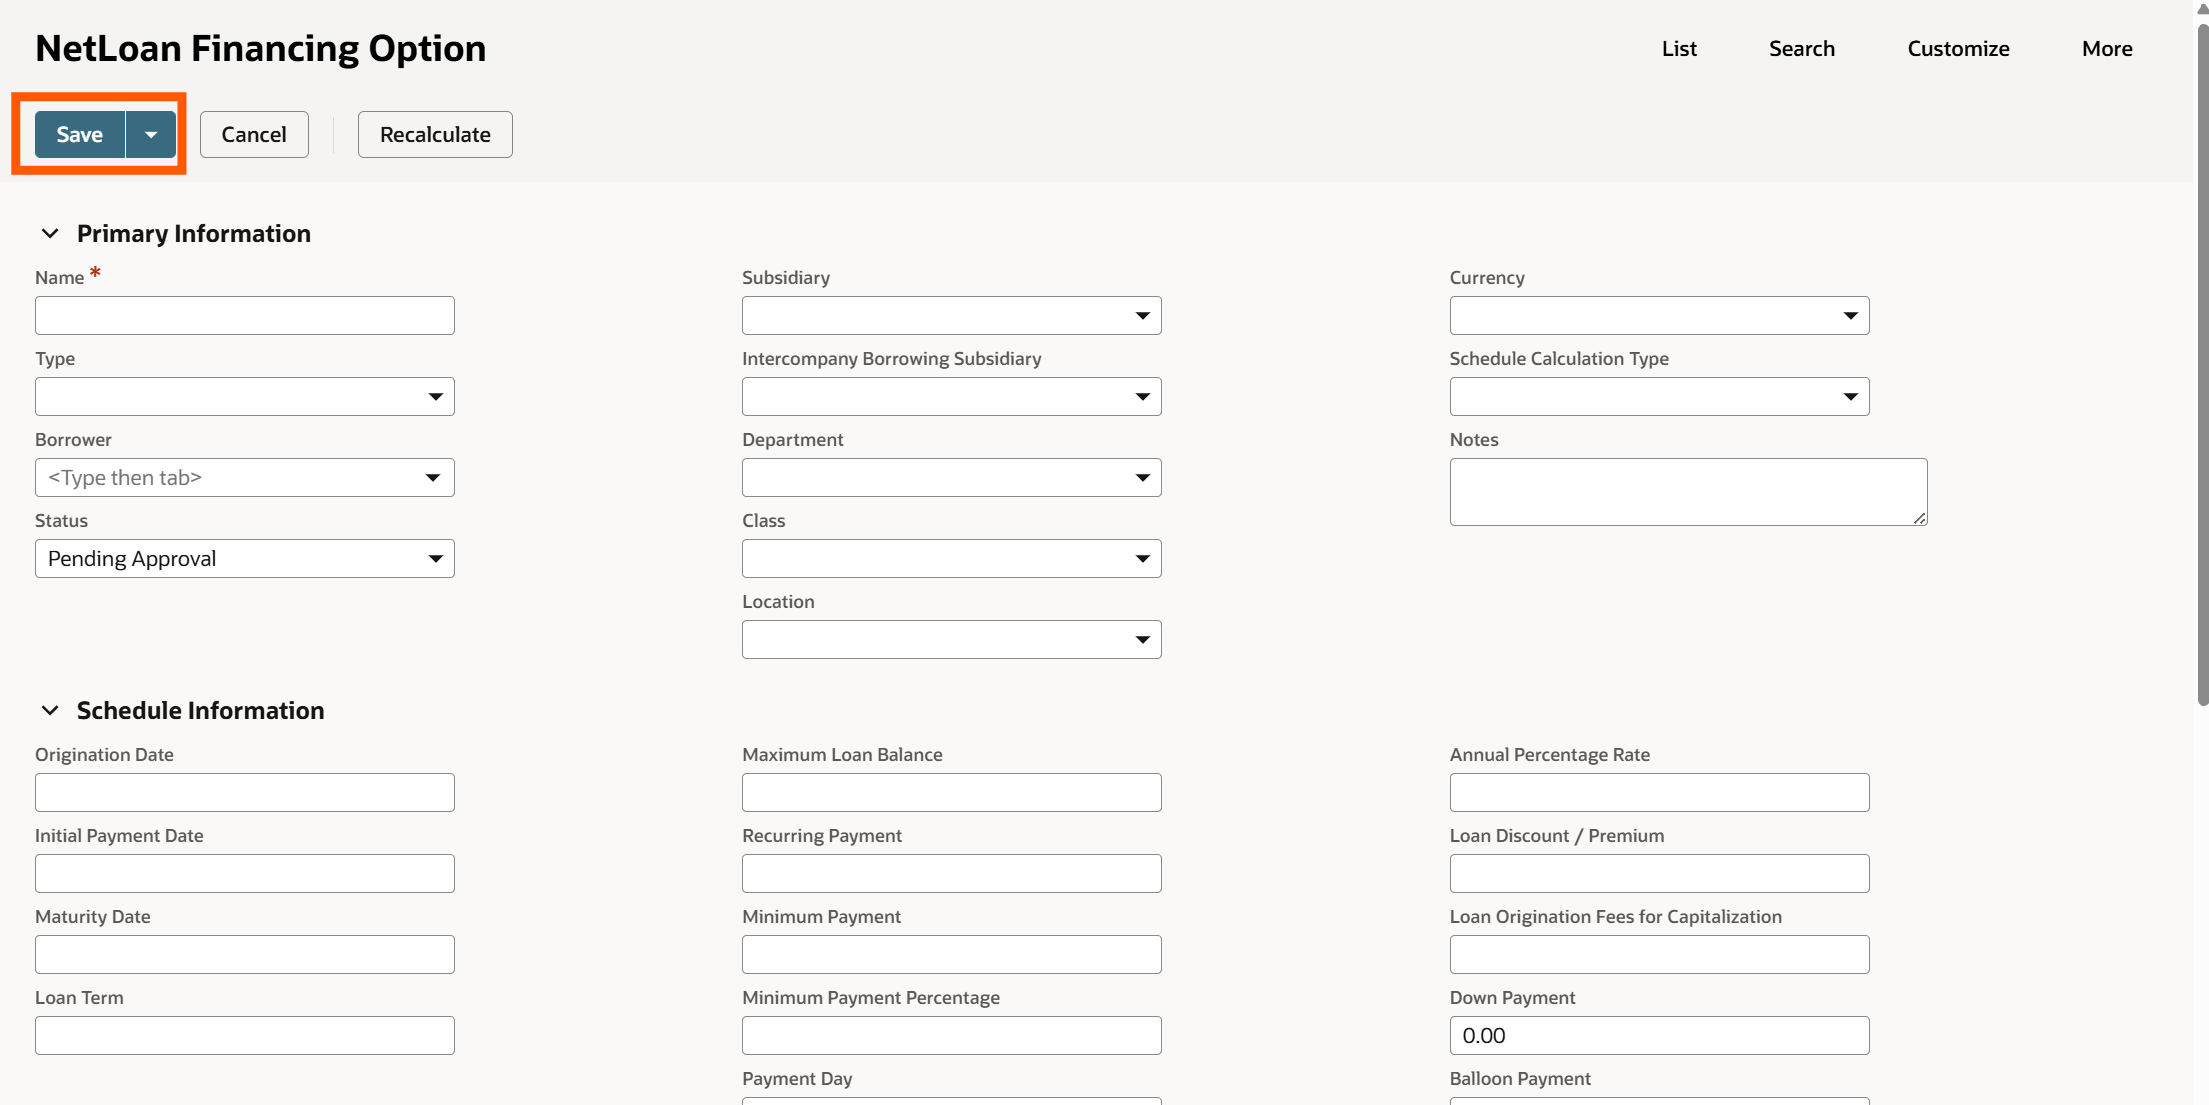Screen dimensions: 2209x1105
Task: Open the Customize menu
Action: click(x=1957, y=49)
